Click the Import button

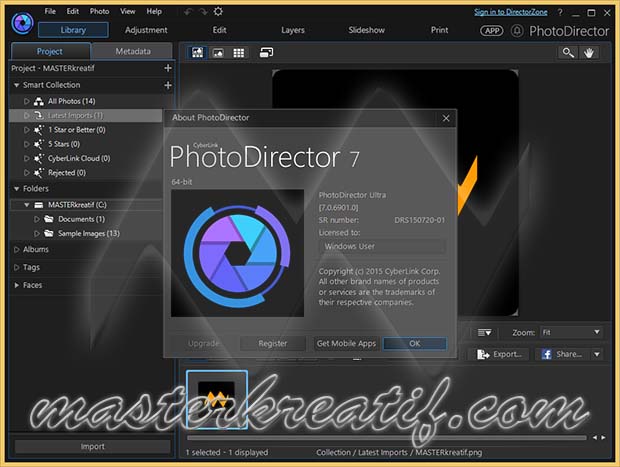click(93, 447)
